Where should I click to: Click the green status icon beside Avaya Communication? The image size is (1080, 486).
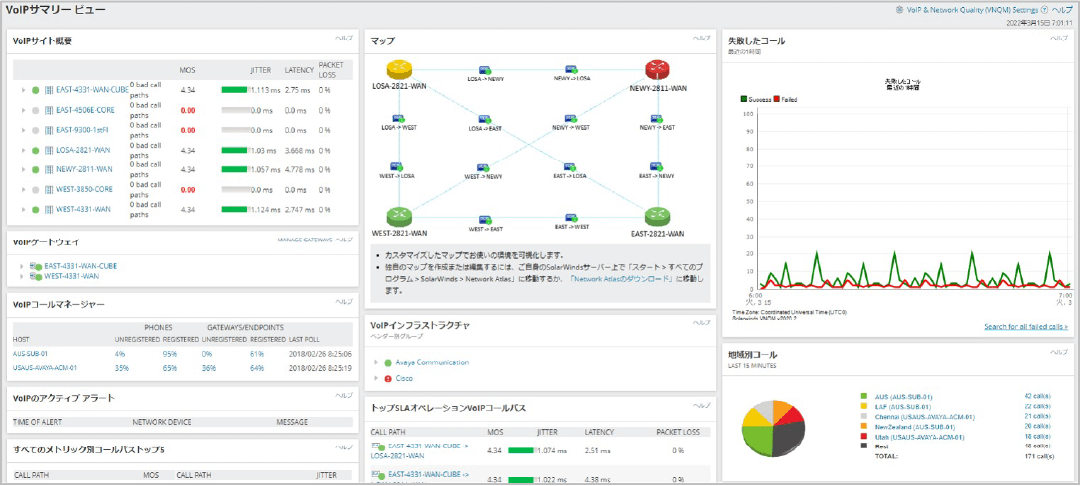pos(388,363)
